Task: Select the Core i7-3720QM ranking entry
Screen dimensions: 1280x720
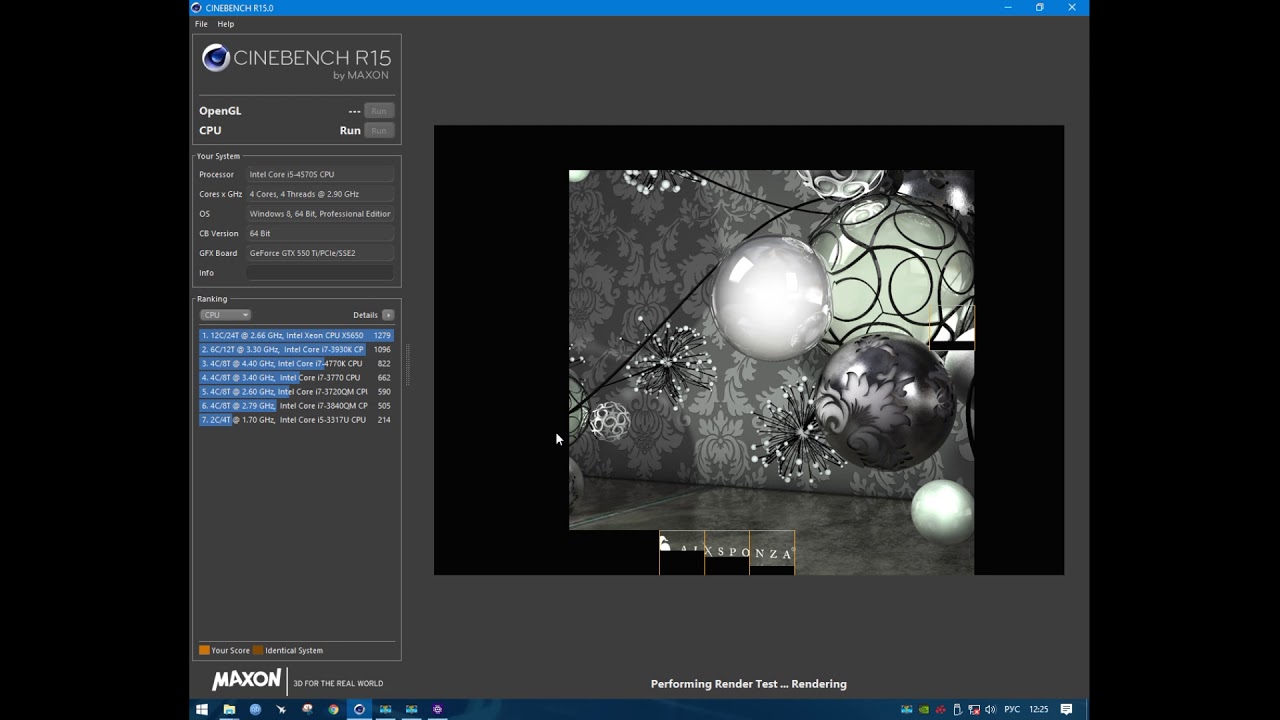Action: pos(296,392)
